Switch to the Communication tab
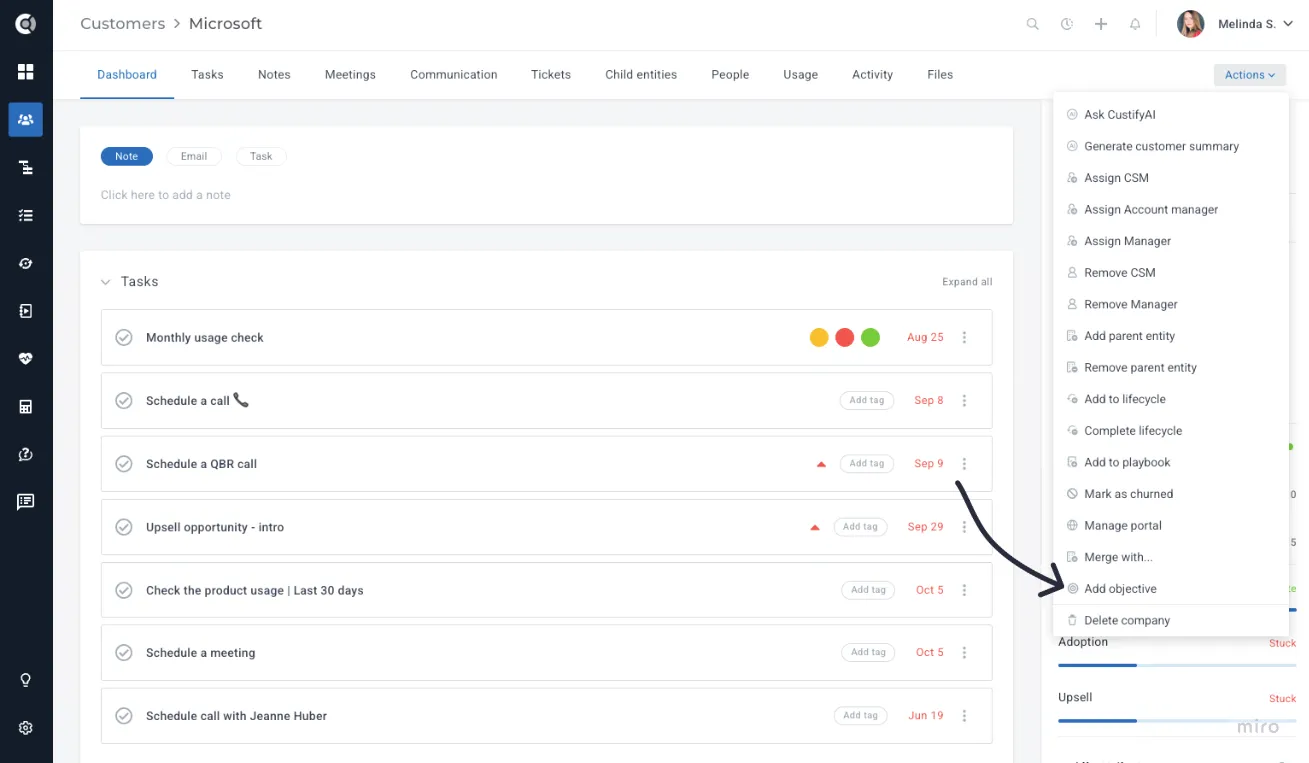Image resolution: width=1309 pixels, height=763 pixels. pos(453,75)
